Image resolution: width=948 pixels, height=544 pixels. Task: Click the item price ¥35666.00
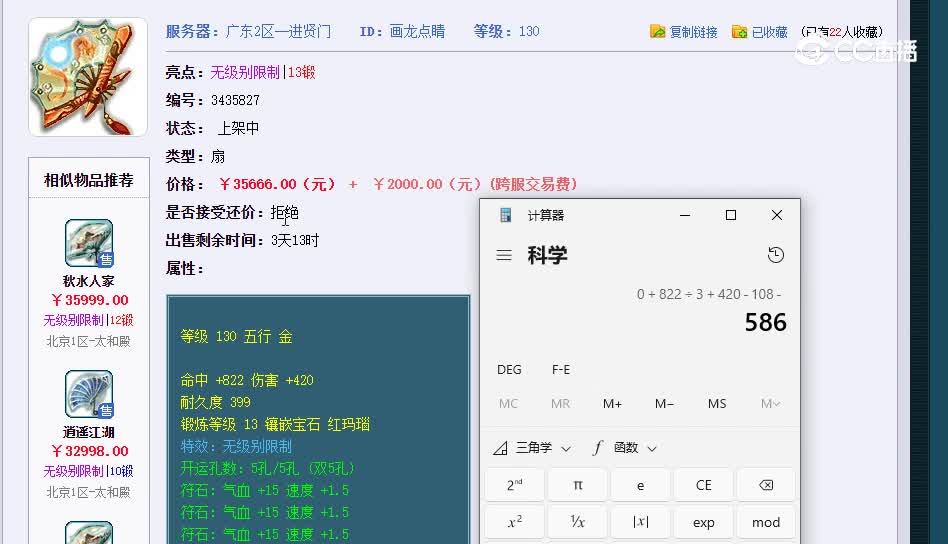point(277,184)
